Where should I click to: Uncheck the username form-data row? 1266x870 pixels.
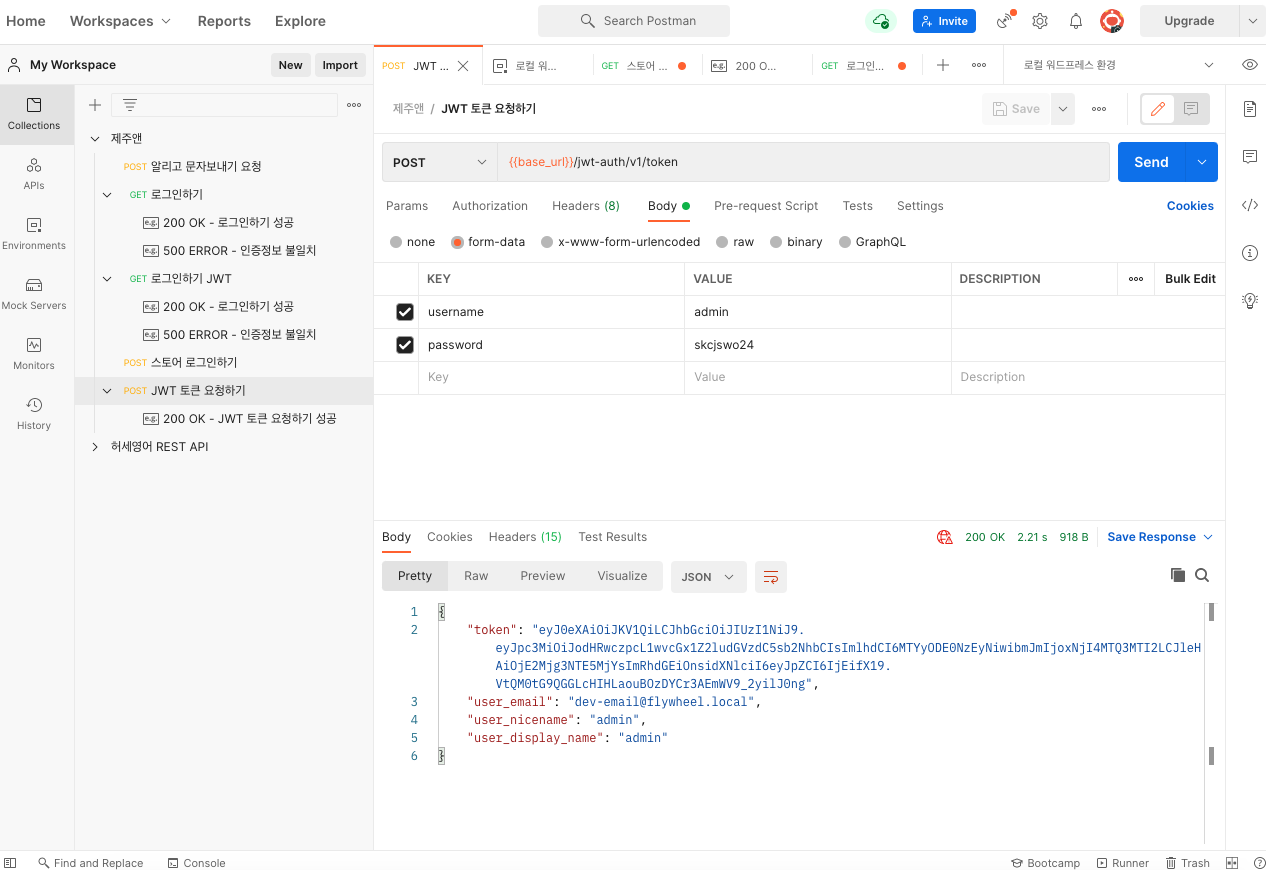405,312
